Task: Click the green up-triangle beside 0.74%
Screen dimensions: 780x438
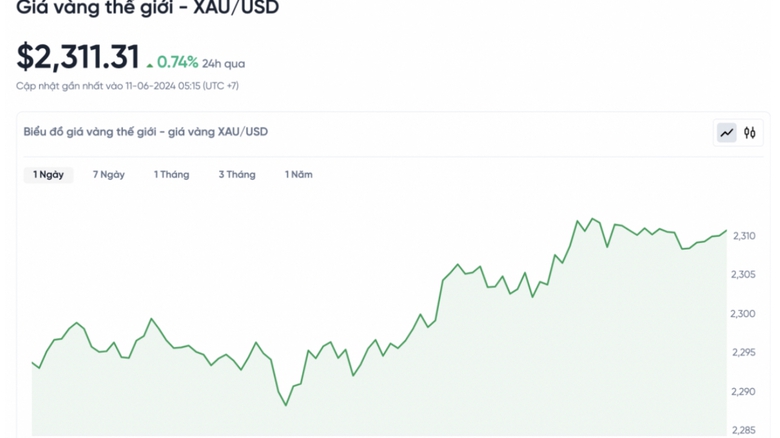Action: pyautogui.click(x=150, y=65)
